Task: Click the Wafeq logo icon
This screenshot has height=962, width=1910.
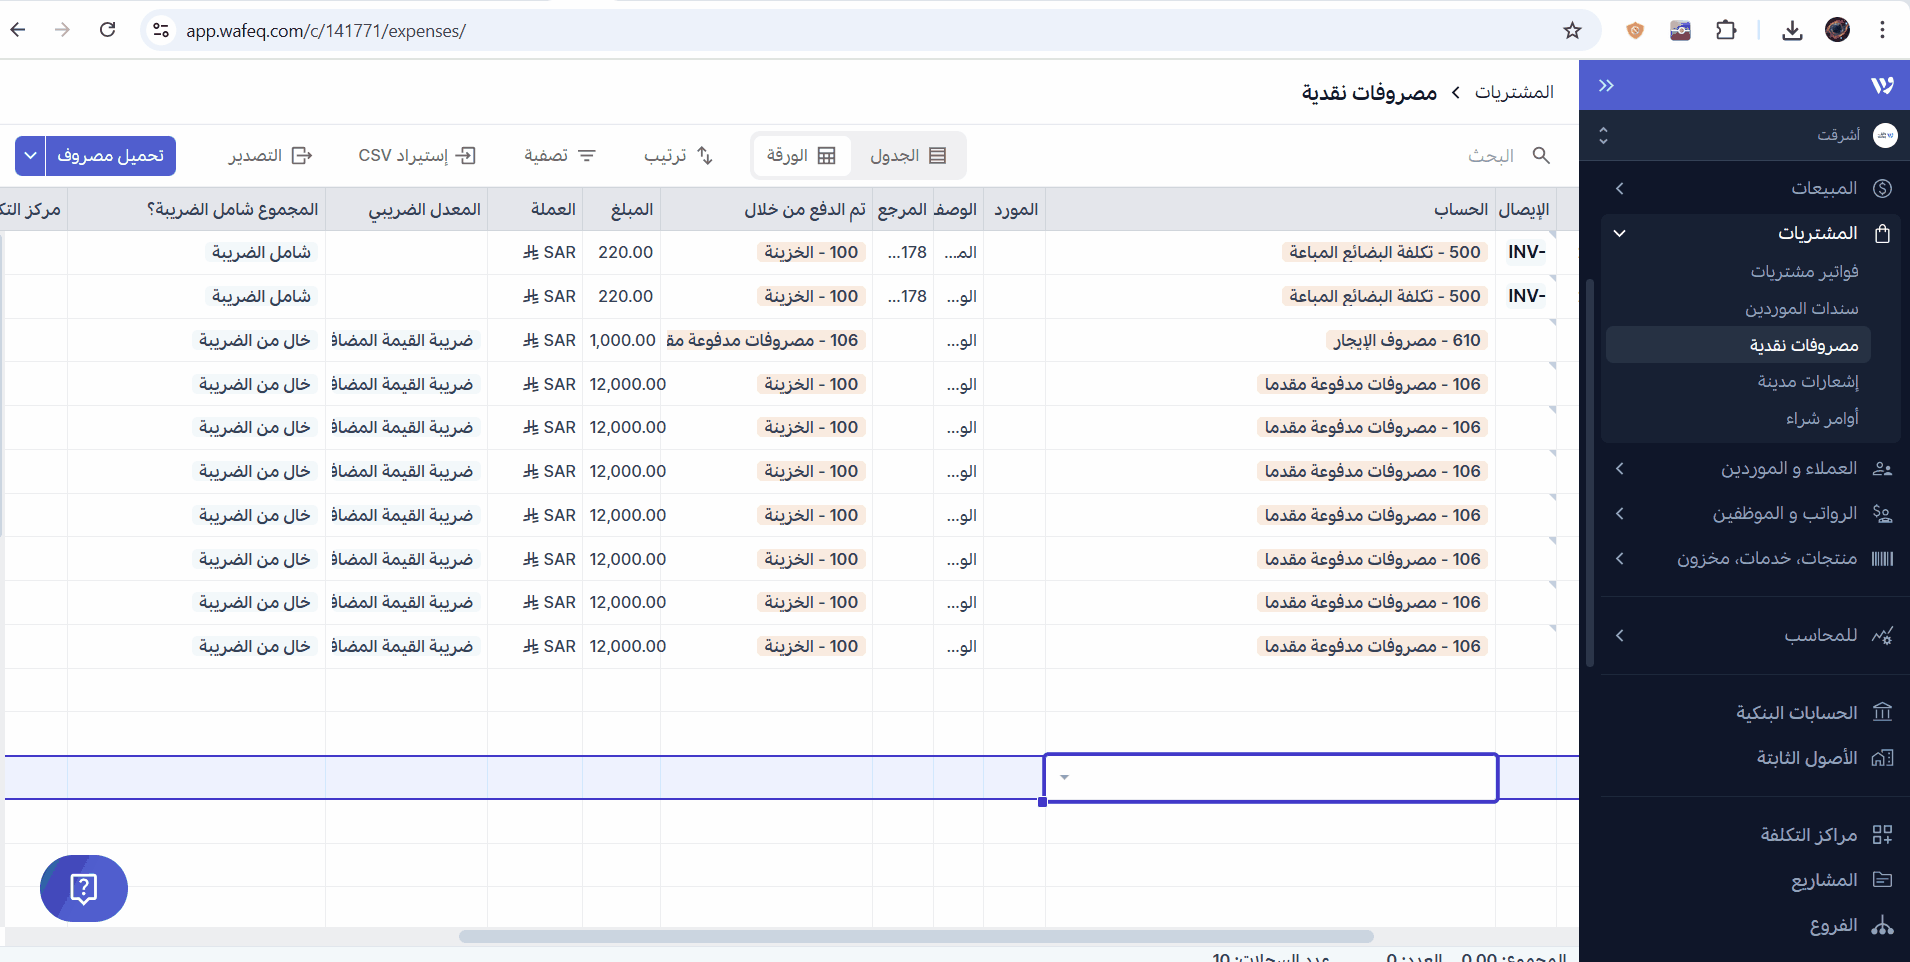Action: point(1882,86)
